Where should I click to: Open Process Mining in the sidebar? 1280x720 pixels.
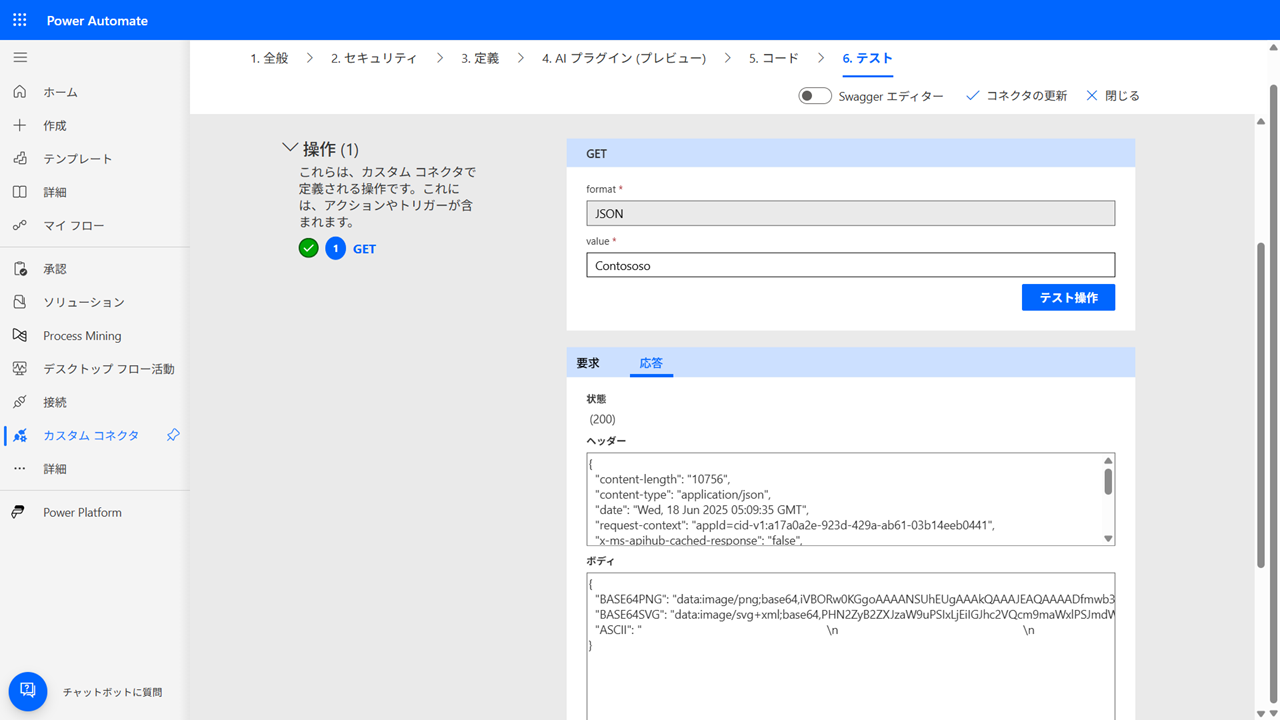pyautogui.click(x=82, y=336)
